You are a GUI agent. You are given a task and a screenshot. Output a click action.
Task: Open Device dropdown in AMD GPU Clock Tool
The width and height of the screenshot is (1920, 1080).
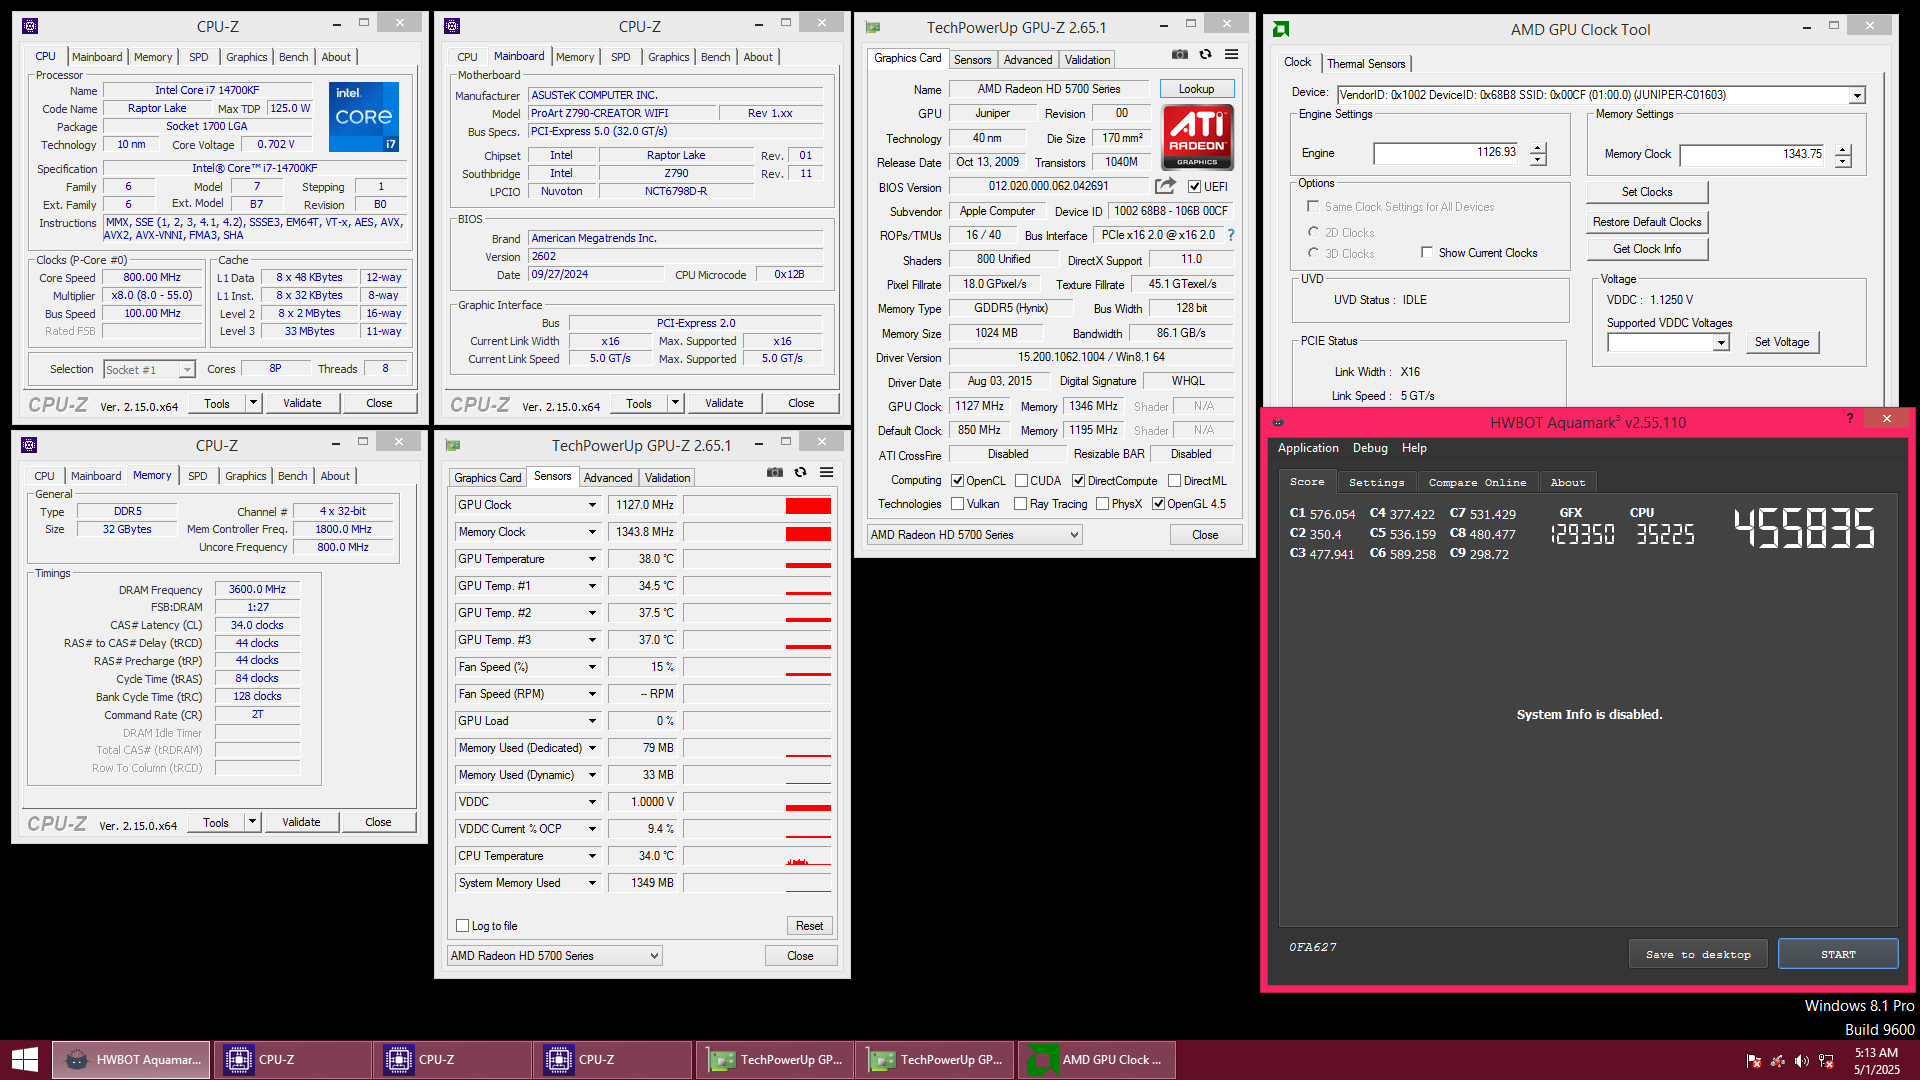coord(1857,96)
